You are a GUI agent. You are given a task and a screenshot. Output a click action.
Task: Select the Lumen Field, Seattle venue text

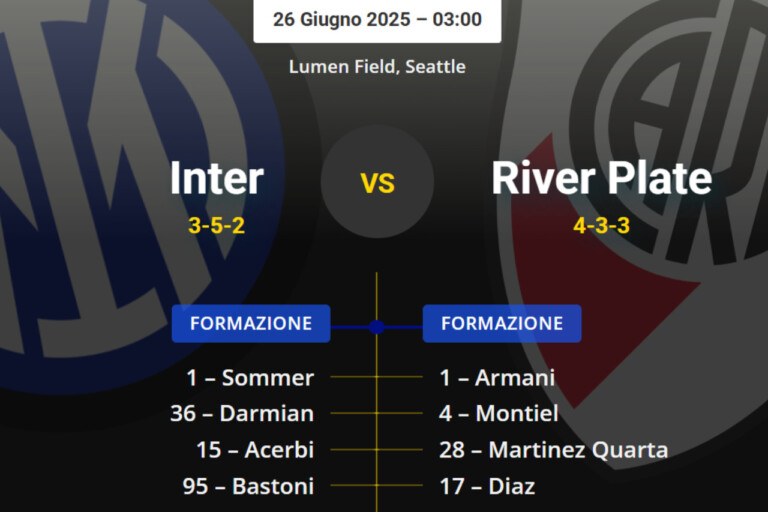(377, 66)
